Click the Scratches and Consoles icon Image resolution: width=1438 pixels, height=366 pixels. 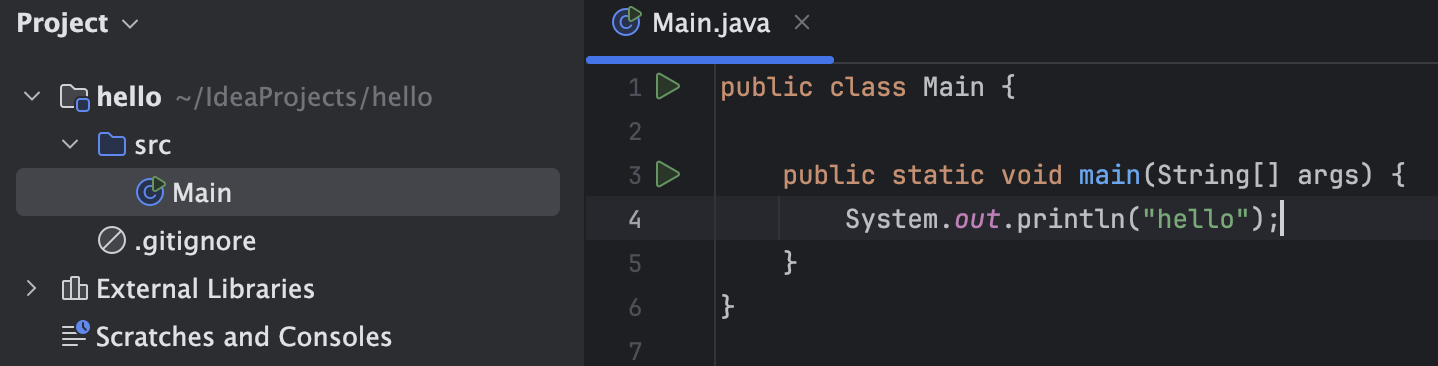click(x=75, y=336)
